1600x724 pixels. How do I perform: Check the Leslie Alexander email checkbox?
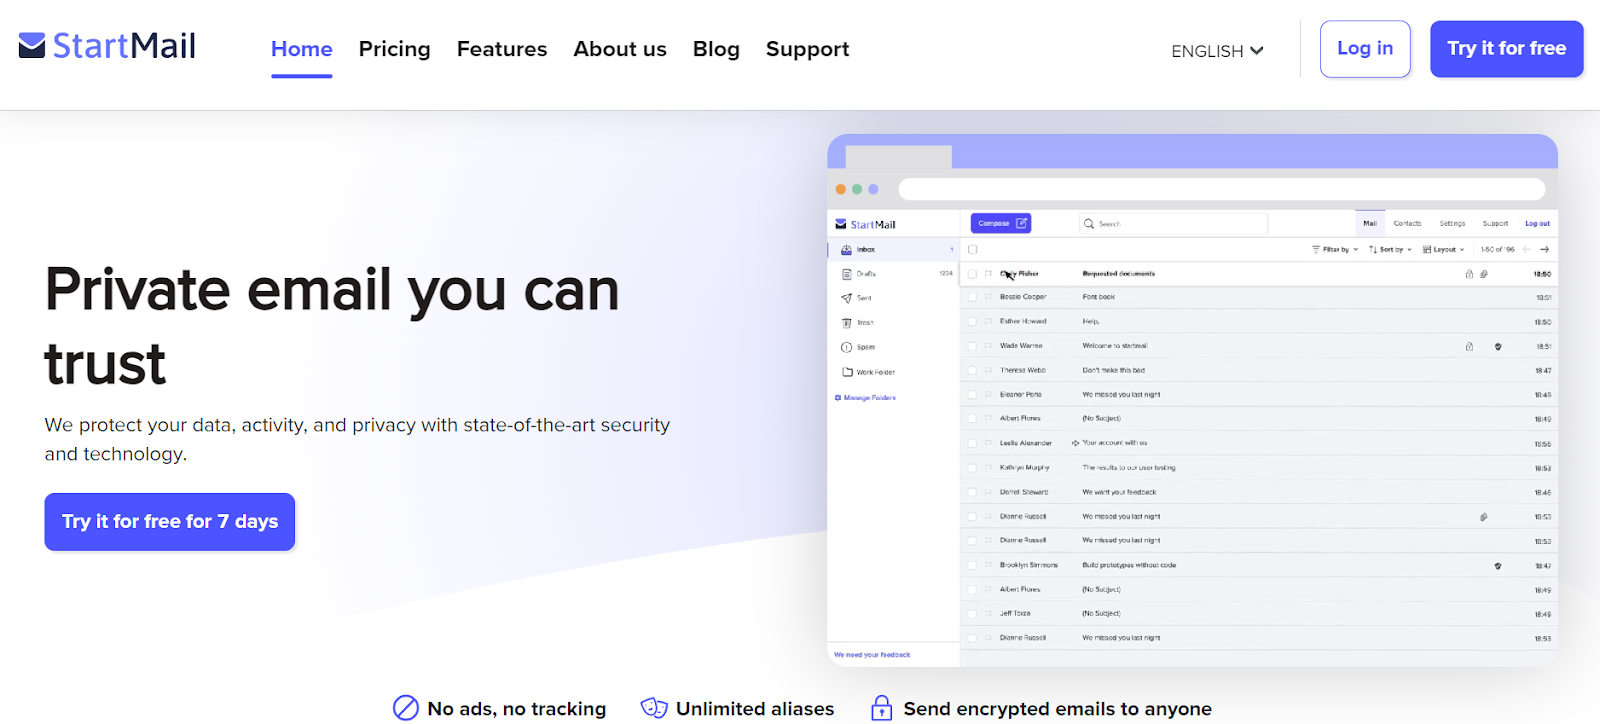point(972,443)
